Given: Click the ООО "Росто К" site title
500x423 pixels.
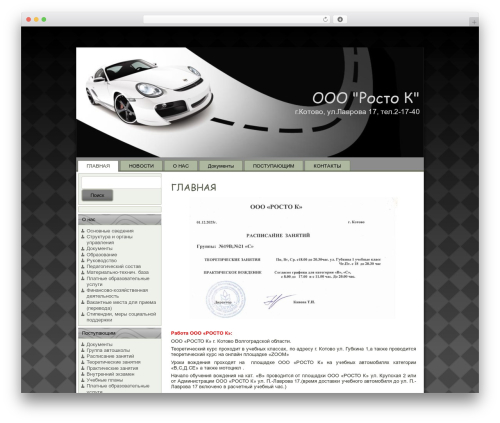Looking at the screenshot, I should point(365,98).
